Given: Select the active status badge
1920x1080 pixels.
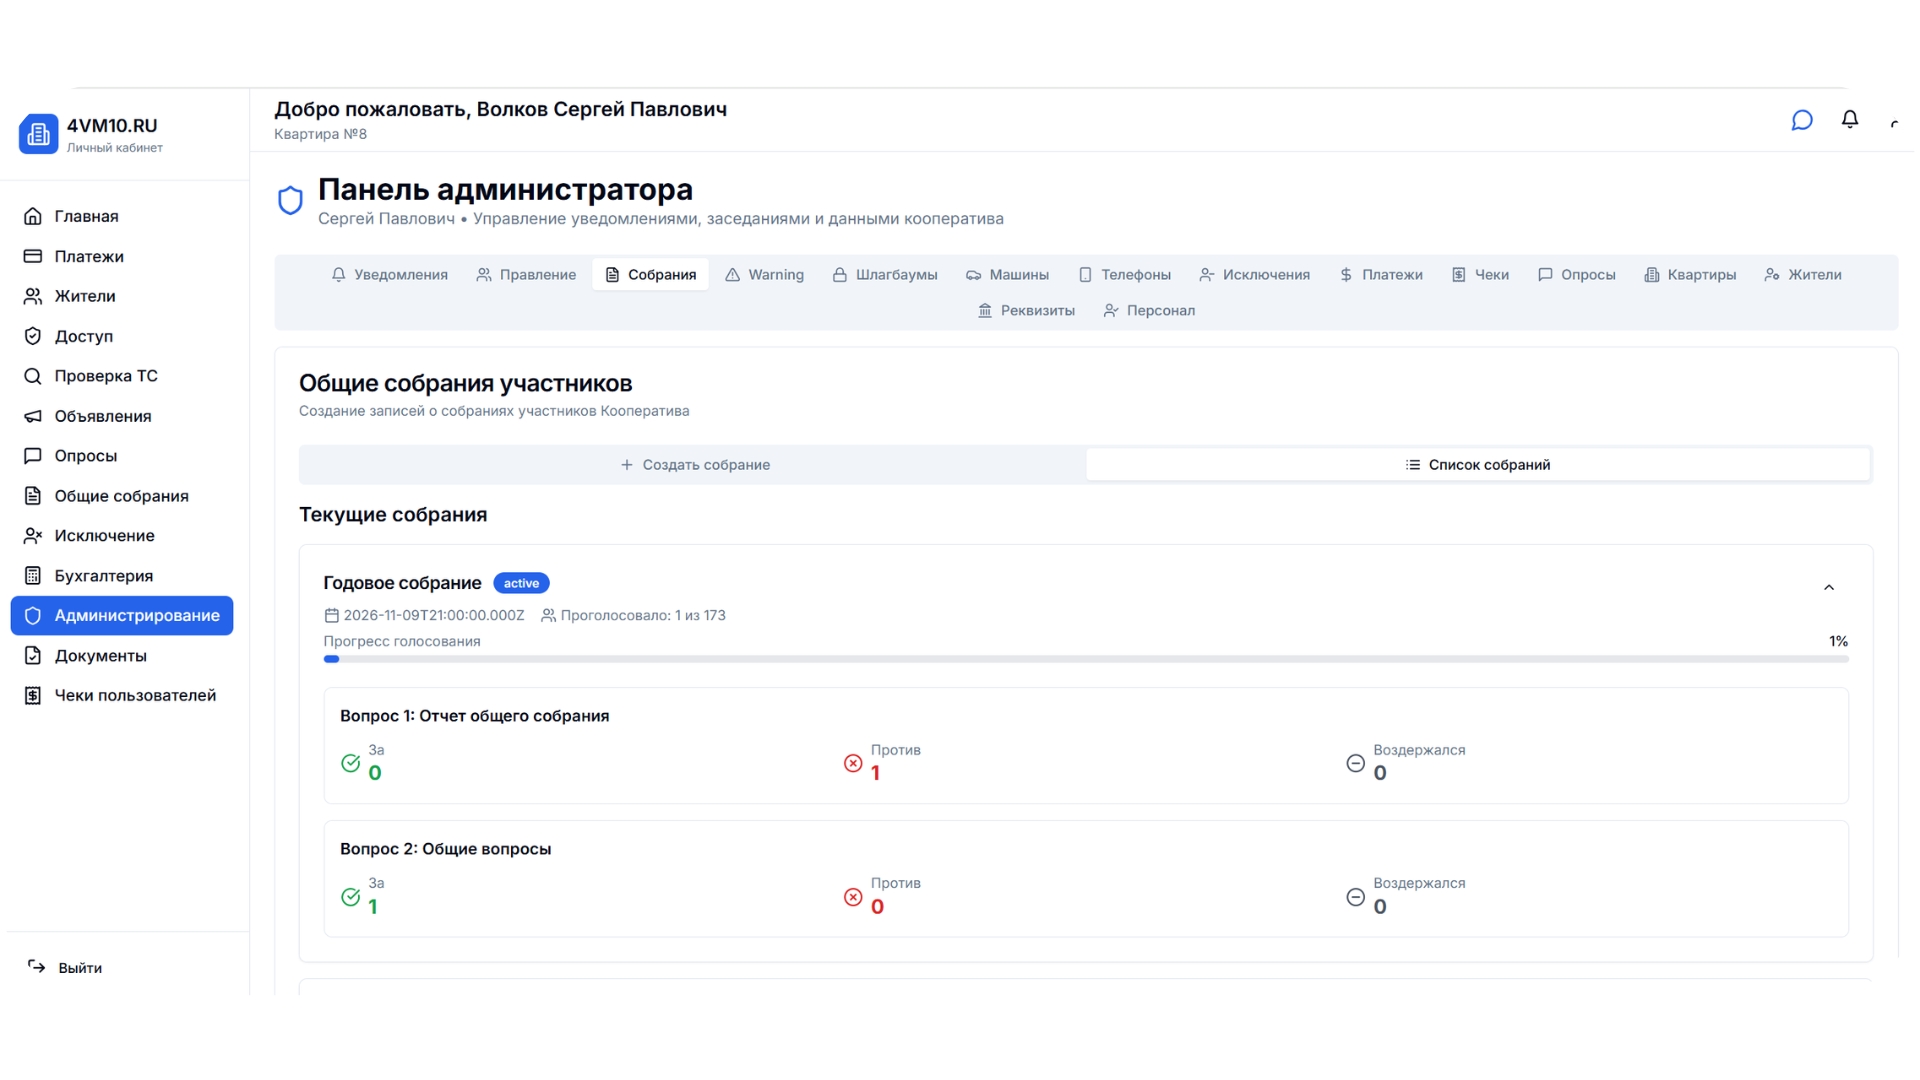Looking at the screenshot, I should [521, 583].
